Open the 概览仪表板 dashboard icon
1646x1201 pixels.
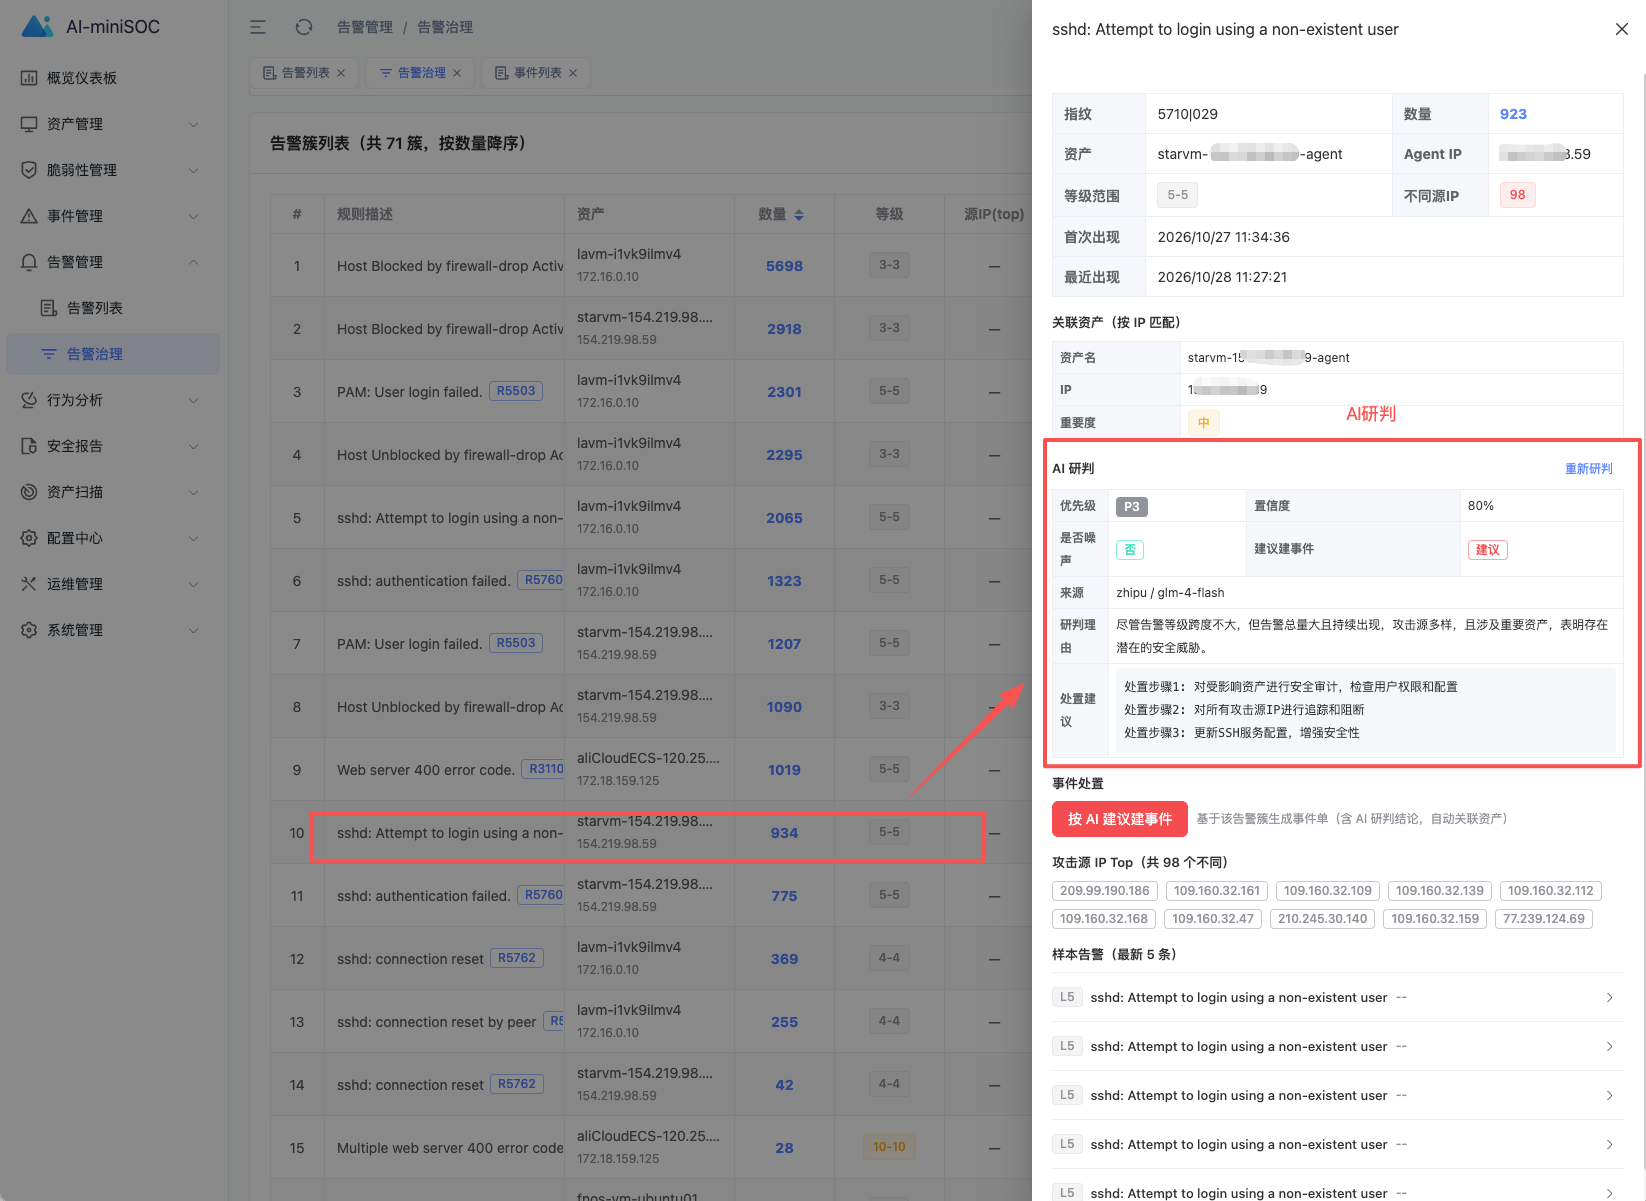pyautogui.click(x=29, y=78)
